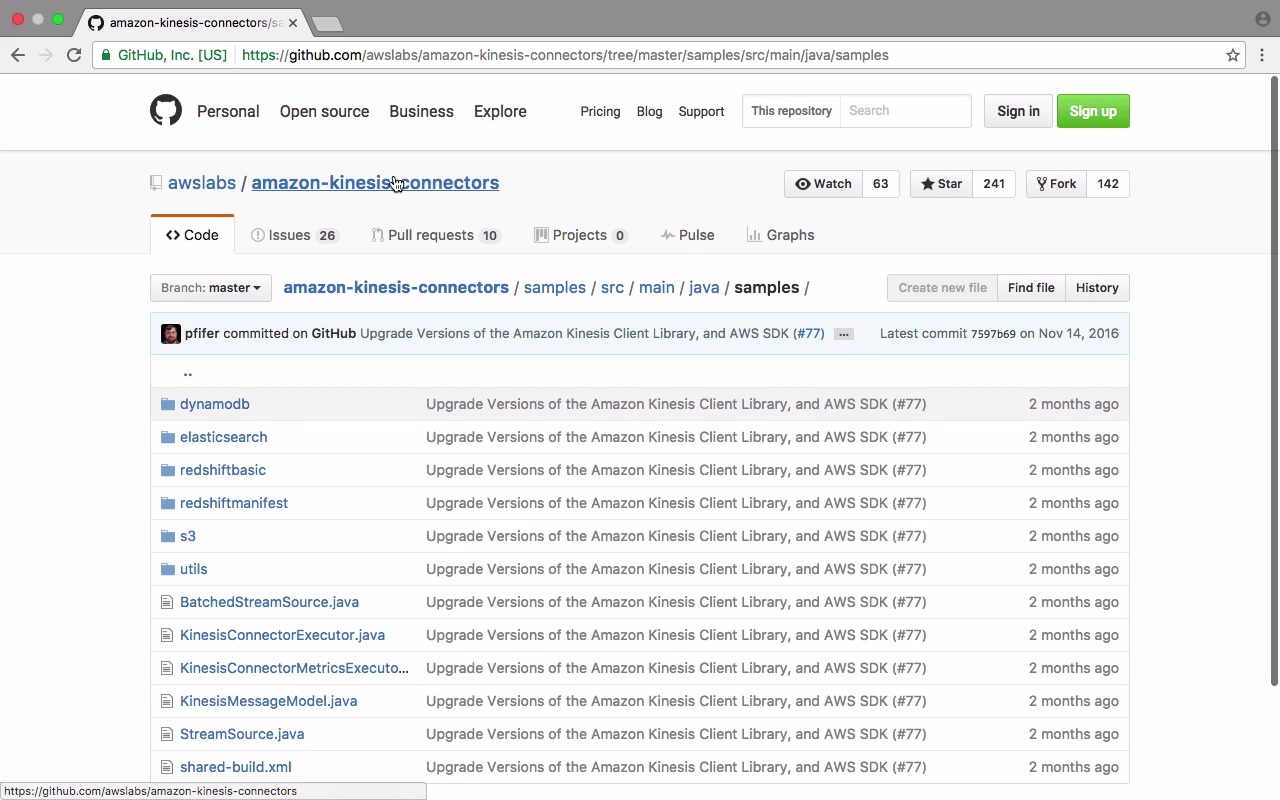The image size is (1280, 800).
Task: Click the page vertical scrollbar
Action: (1274, 380)
